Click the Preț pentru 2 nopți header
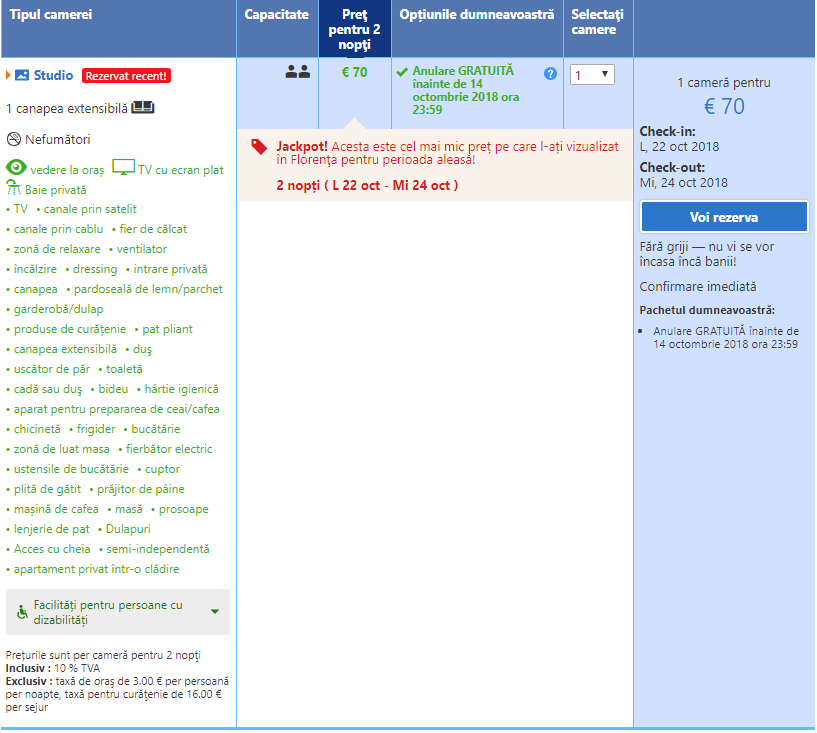 [354, 29]
